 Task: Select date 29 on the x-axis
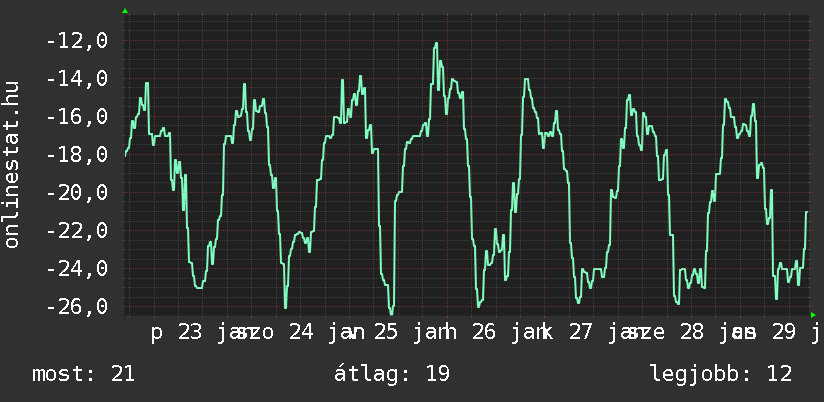(784, 333)
